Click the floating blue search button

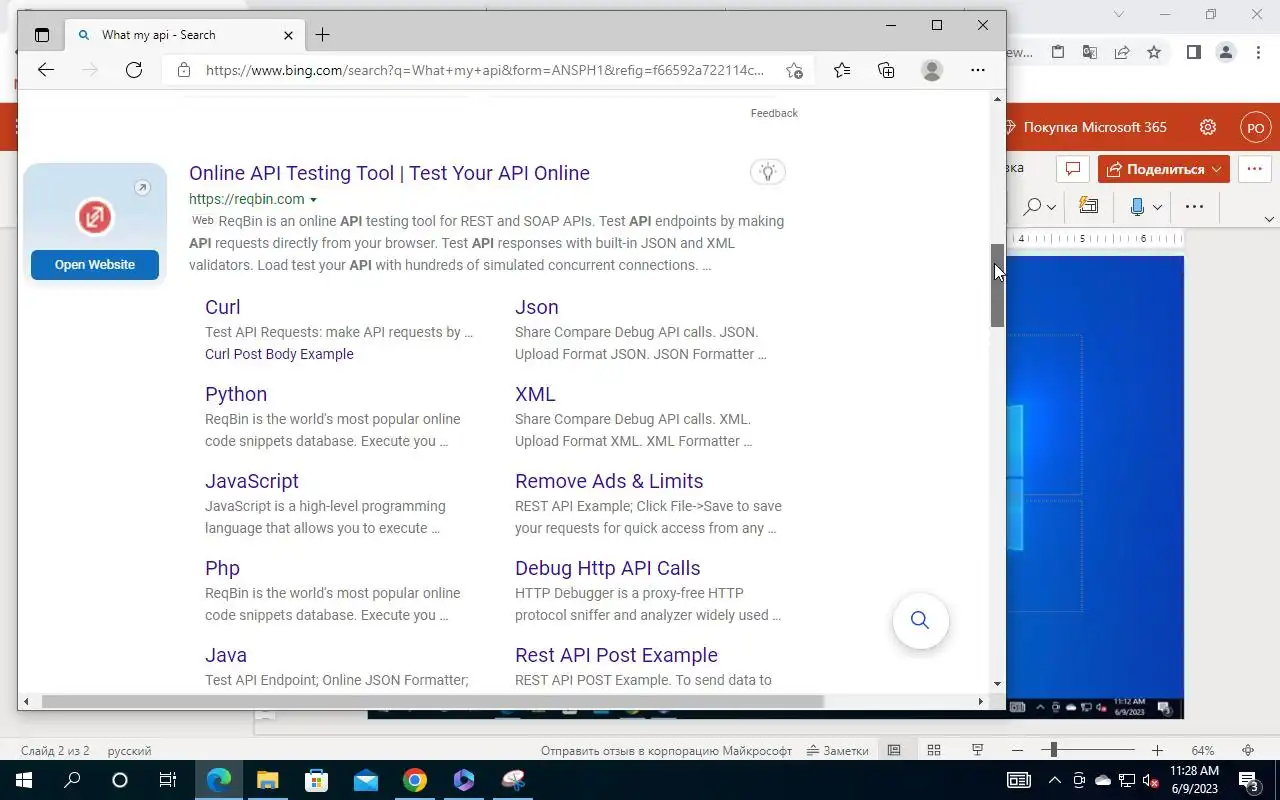click(x=920, y=621)
